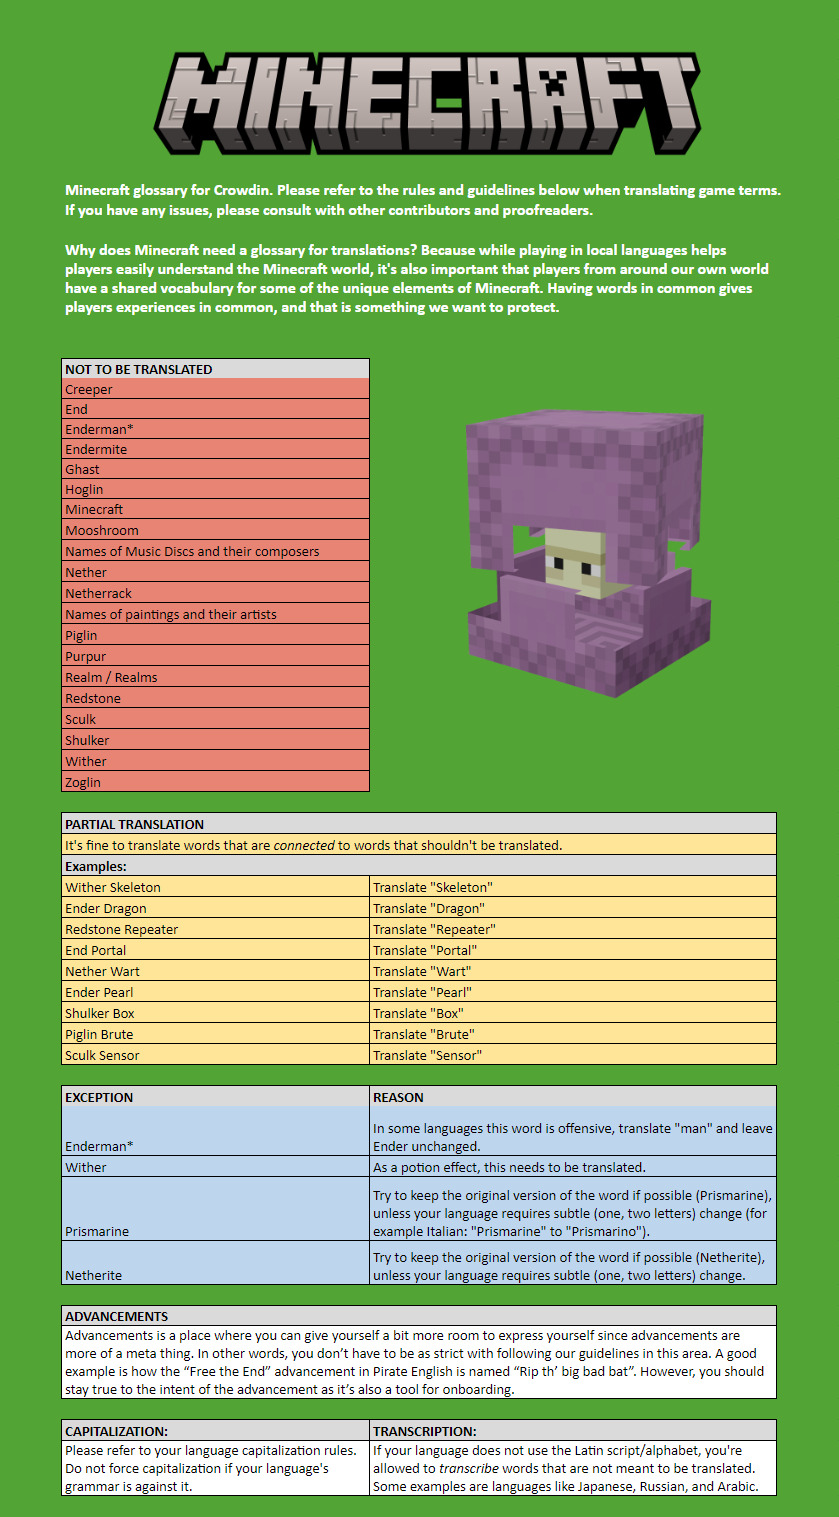
Task: Click the "CAPITALIZATION:" header cell
Action: pyautogui.click(x=216, y=1431)
